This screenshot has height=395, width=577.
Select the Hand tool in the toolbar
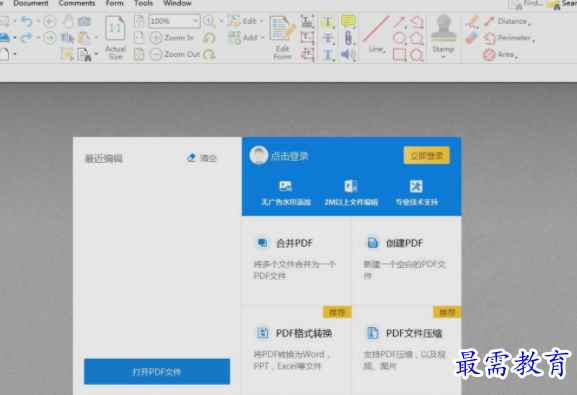point(67,21)
